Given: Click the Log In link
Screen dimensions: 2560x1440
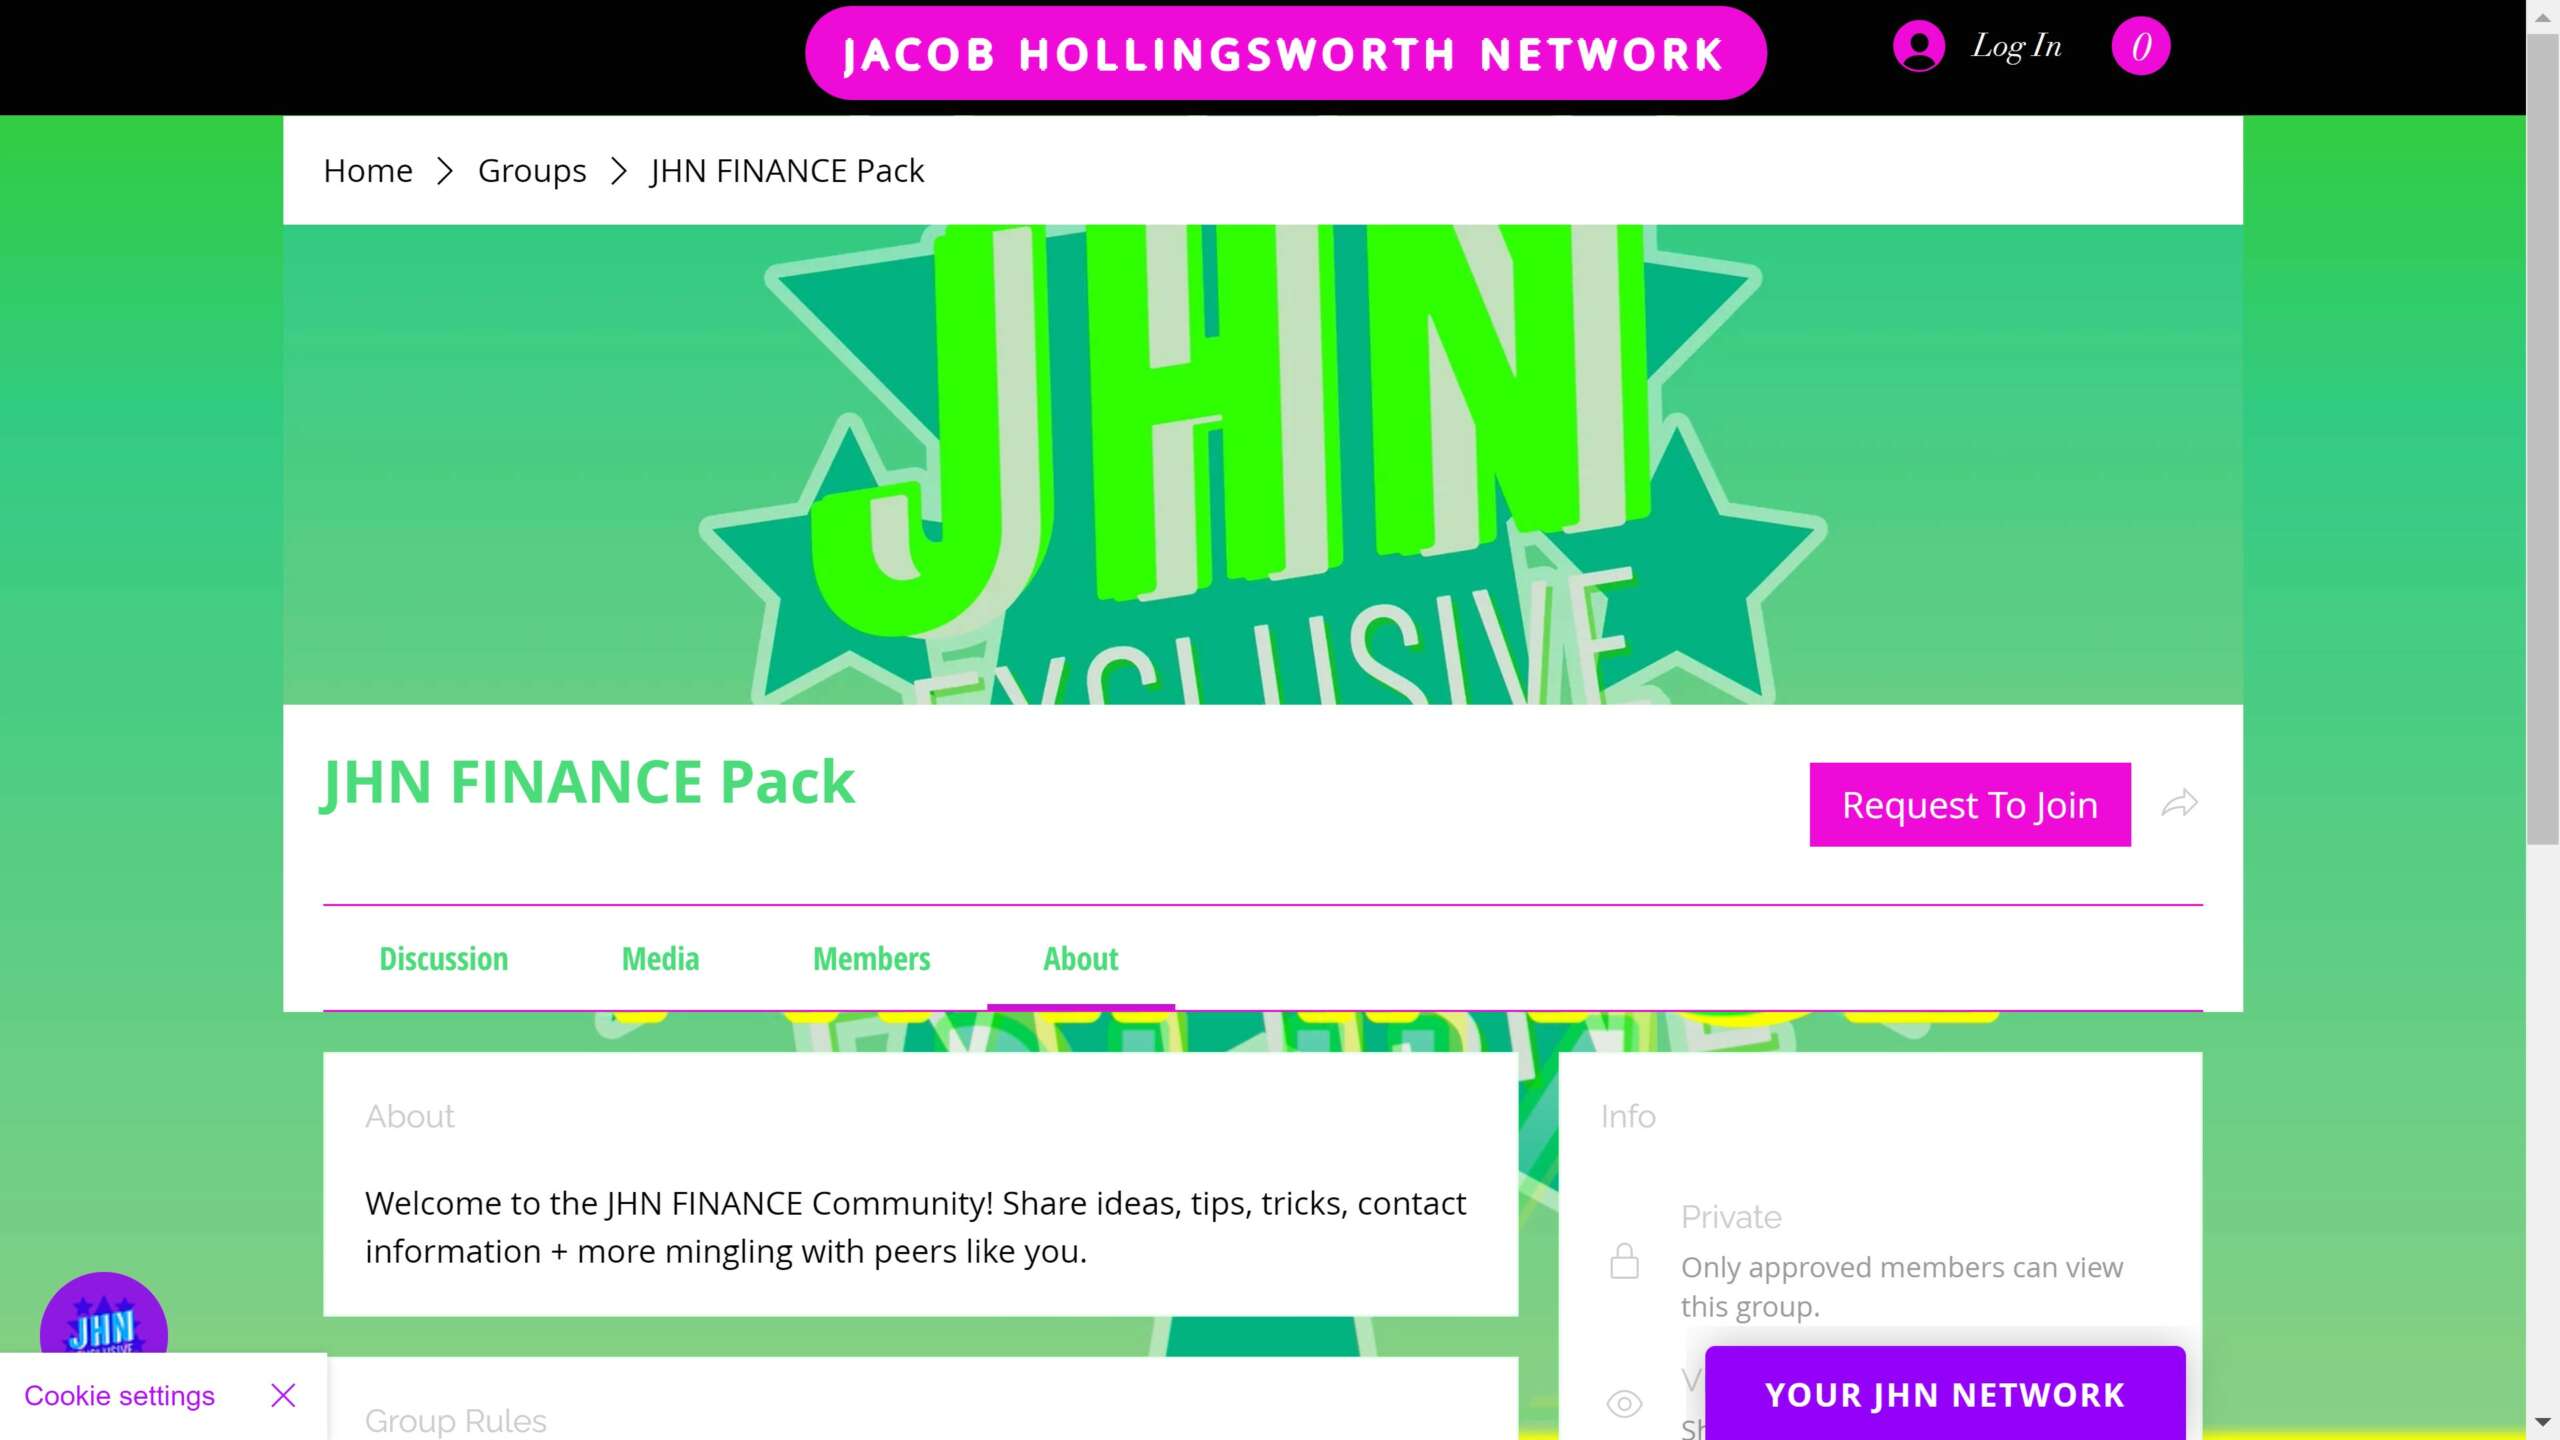Looking at the screenshot, I should pyautogui.click(x=2016, y=46).
